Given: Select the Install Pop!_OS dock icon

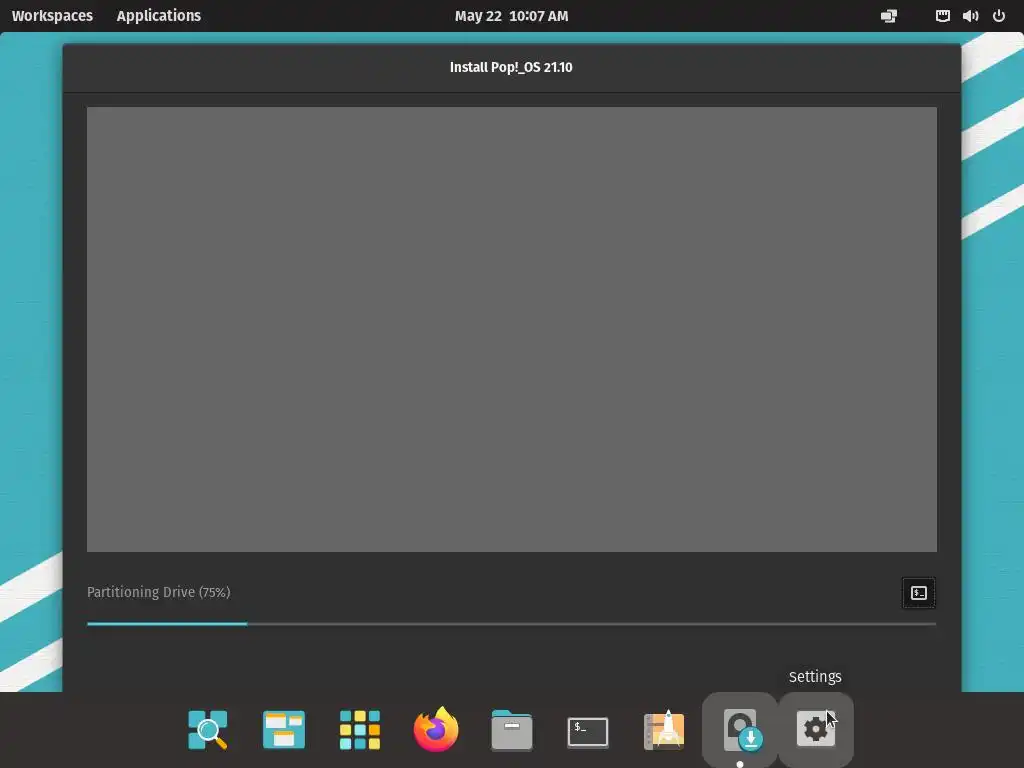Looking at the screenshot, I should pyautogui.click(x=740, y=729).
